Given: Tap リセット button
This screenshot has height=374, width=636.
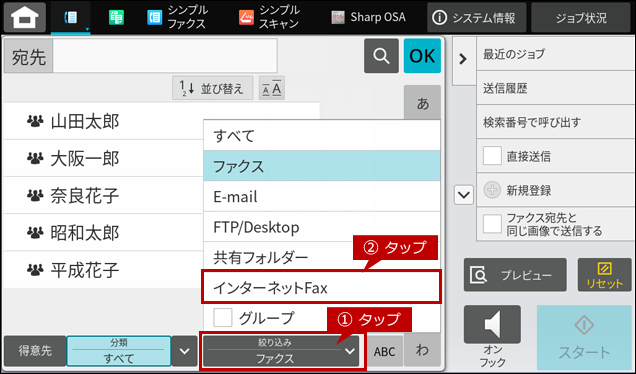Looking at the screenshot, I should (x=604, y=275).
